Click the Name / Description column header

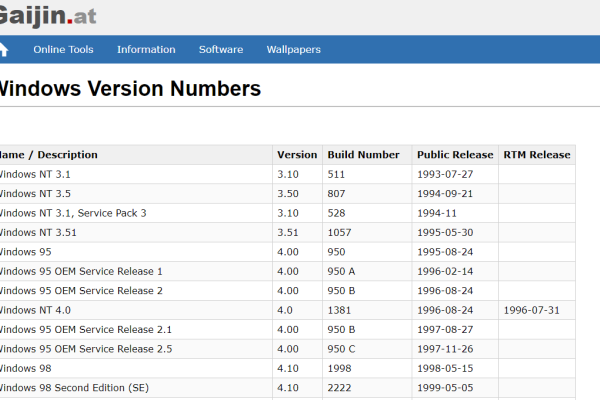(48, 155)
